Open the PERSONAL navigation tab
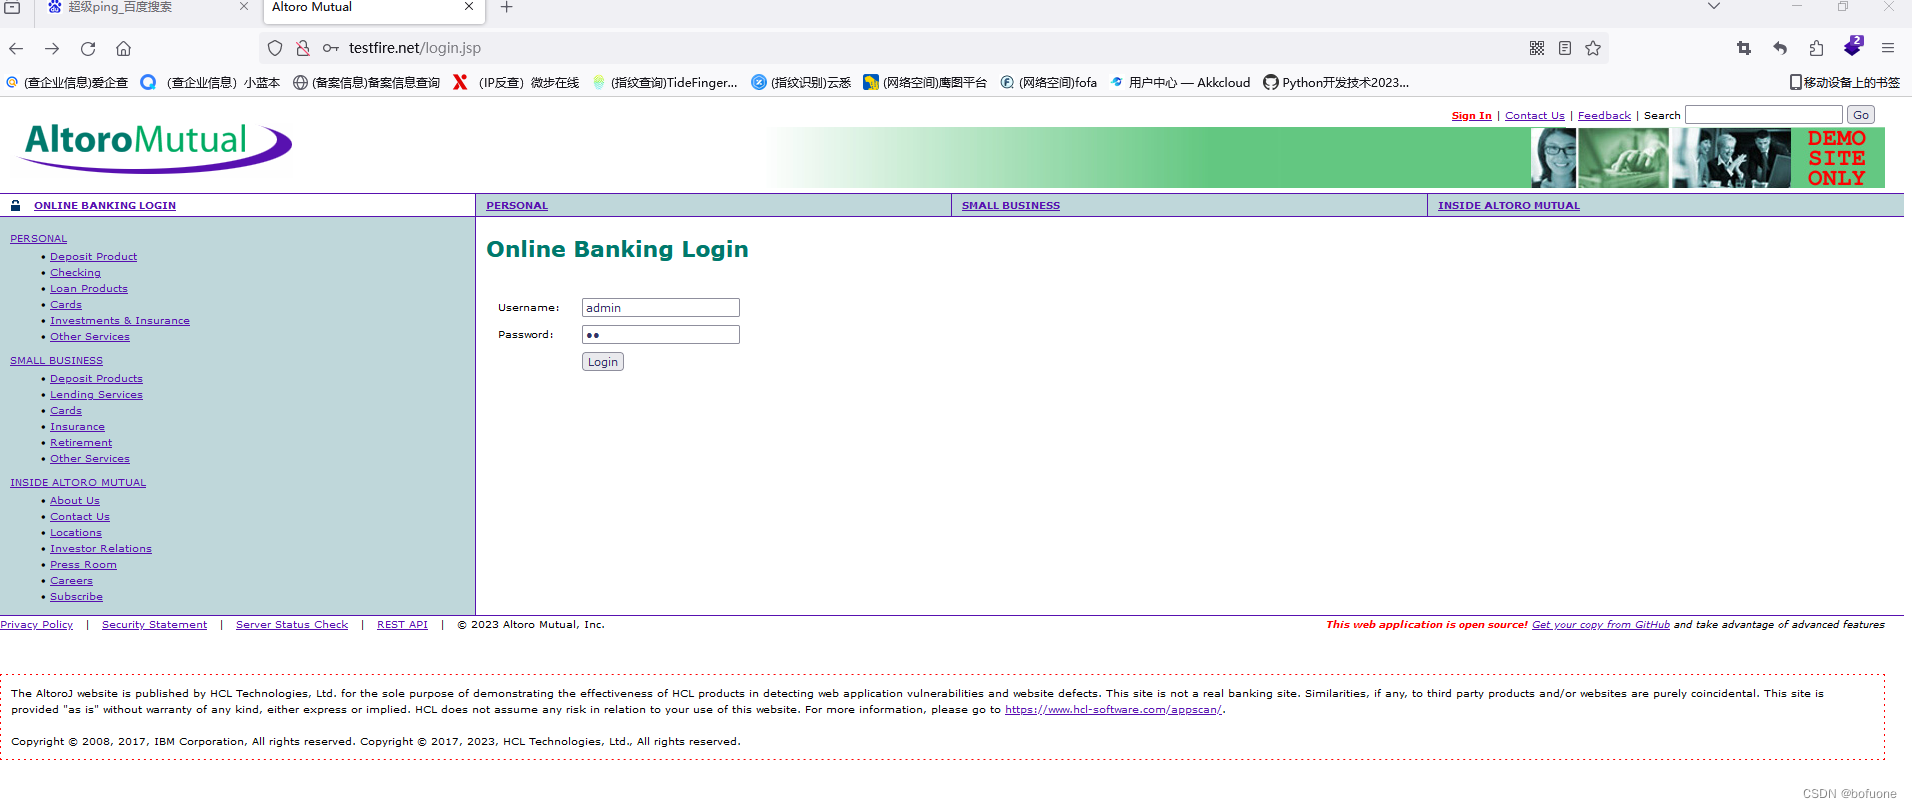Screen dimensions: 1912x808 pos(517,206)
